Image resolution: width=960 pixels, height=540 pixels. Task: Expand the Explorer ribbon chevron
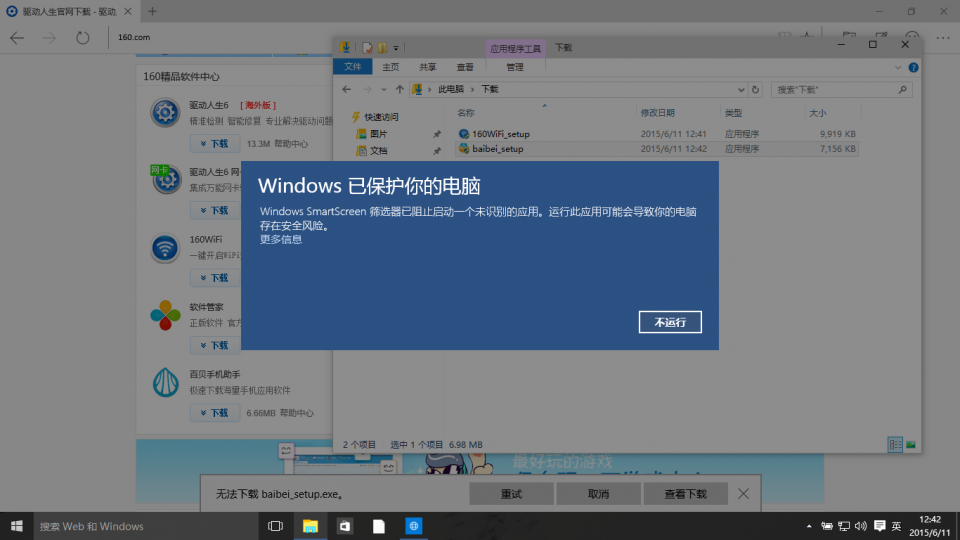[x=898, y=67]
